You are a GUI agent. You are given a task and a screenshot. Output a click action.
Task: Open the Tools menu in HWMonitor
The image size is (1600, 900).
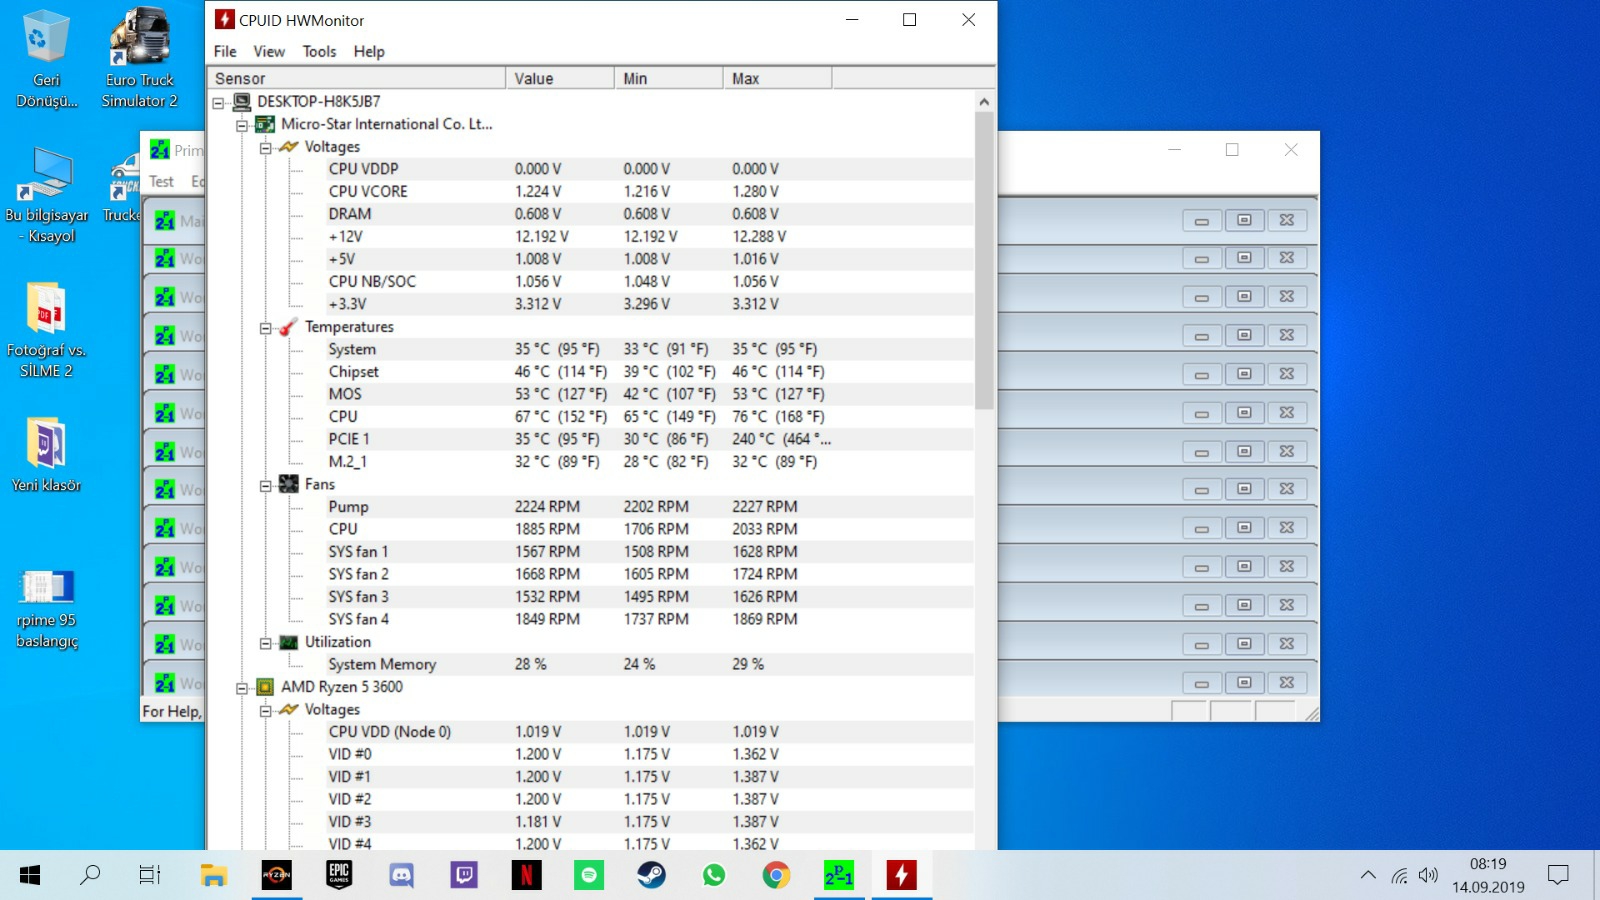(x=319, y=51)
